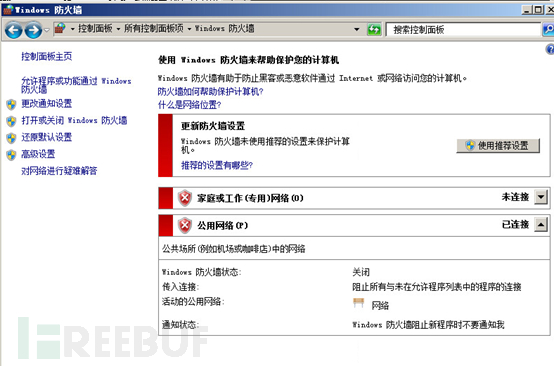Image resolution: width=554 pixels, height=366 pixels.
Task: Click 家庭或工作(专用)网络 header text
Action: tap(250, 198)
